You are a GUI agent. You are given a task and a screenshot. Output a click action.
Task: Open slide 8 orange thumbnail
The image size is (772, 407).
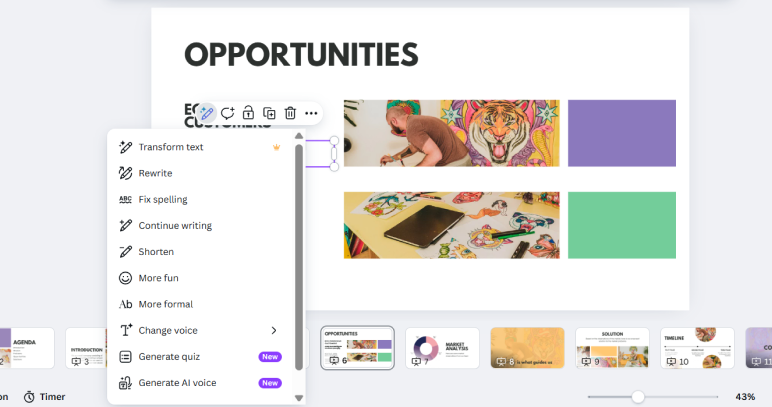(527, 348)
